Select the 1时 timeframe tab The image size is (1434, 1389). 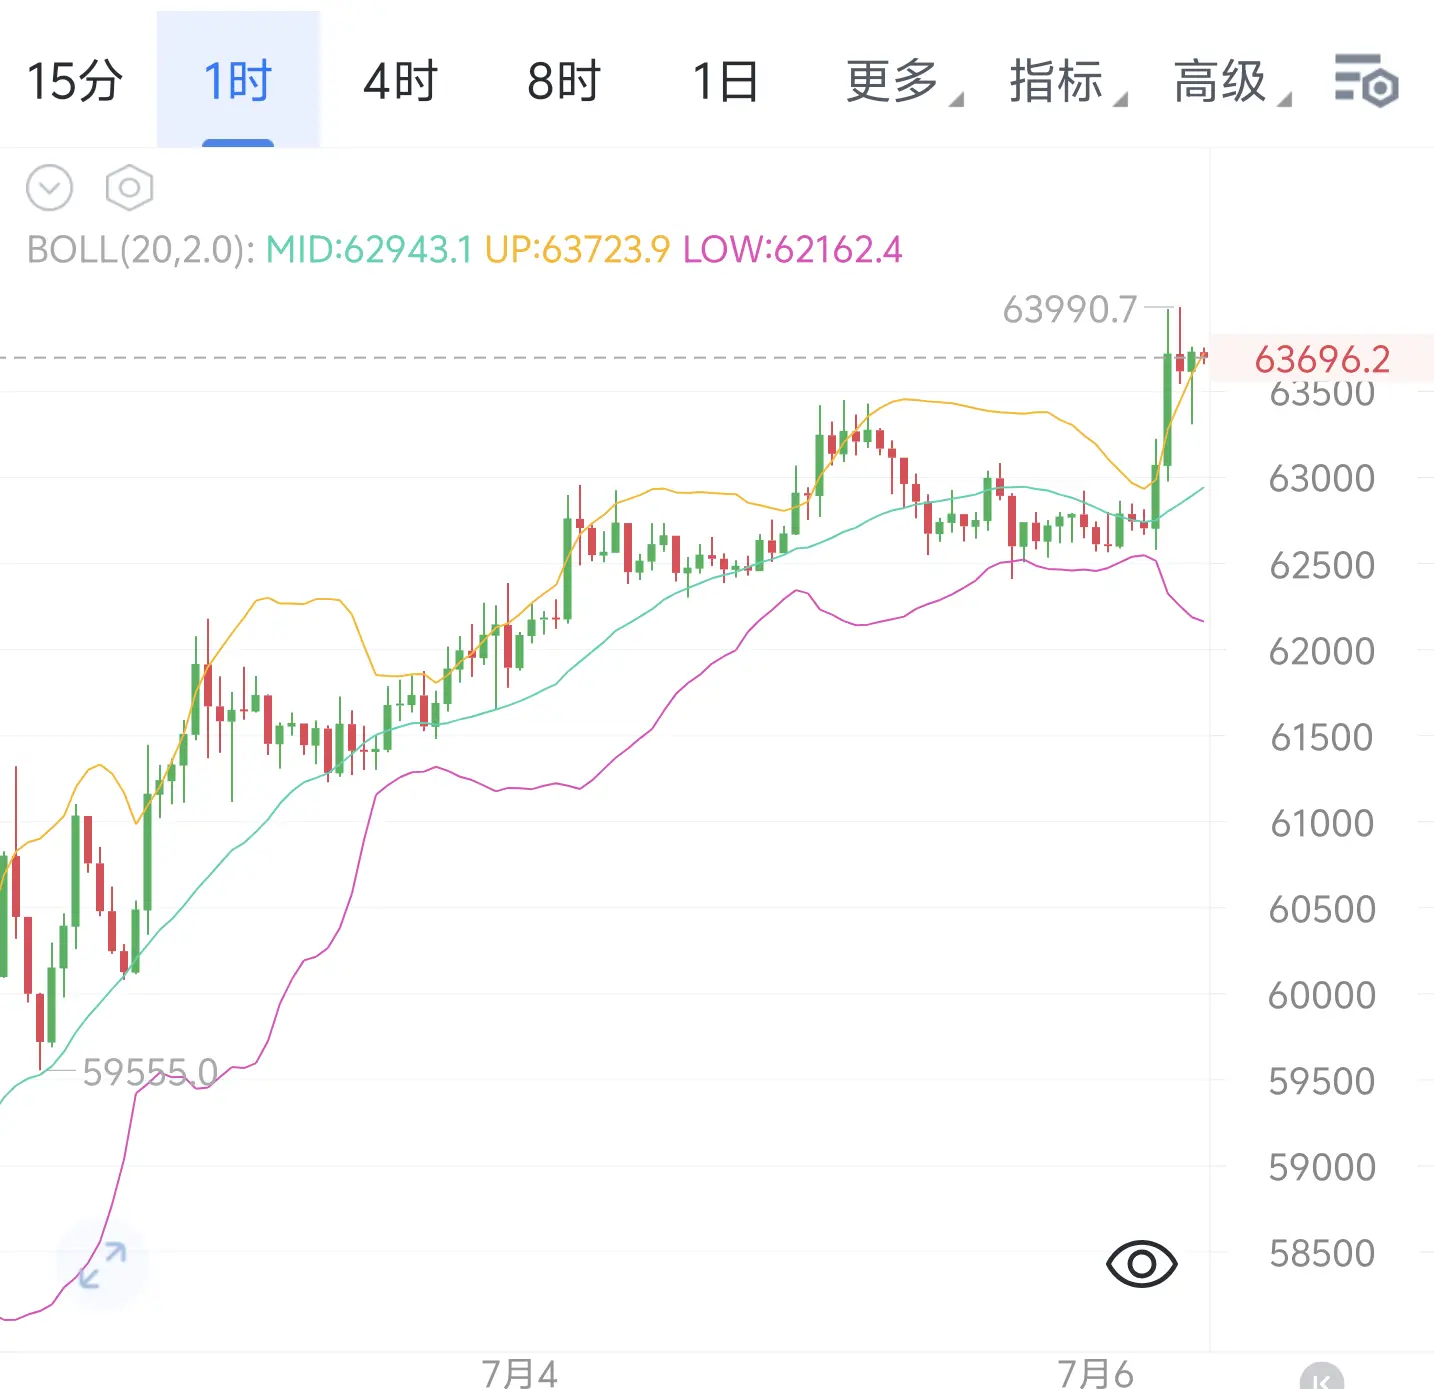point(238,81)
